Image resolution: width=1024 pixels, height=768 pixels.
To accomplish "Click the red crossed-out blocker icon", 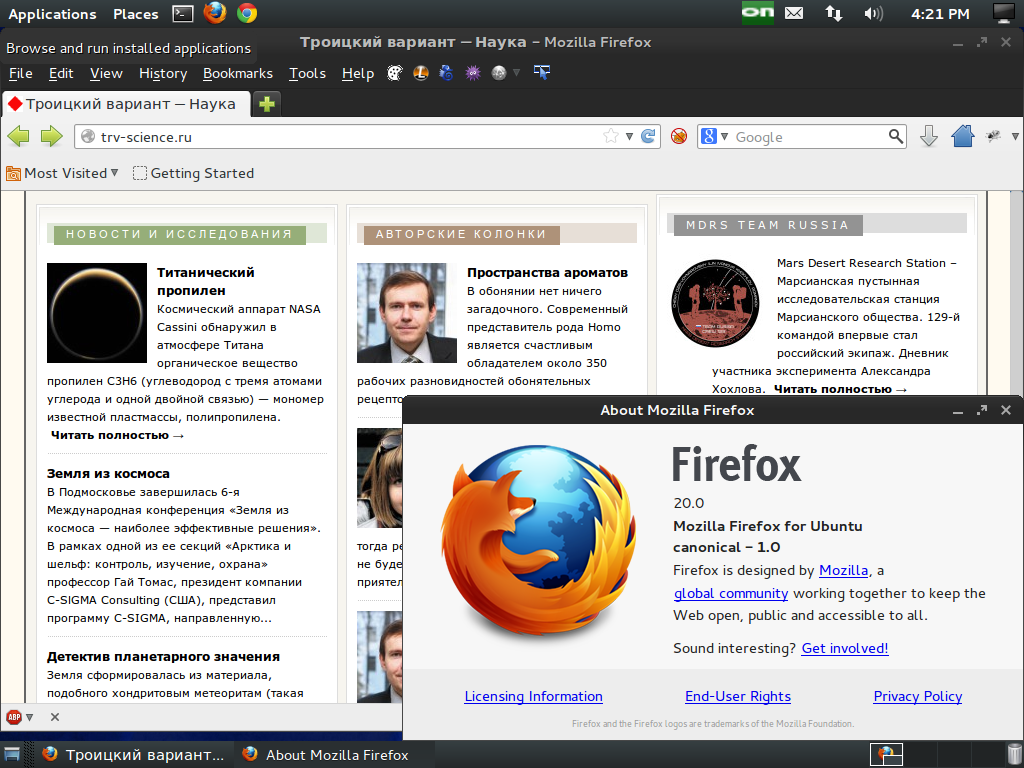I will click(x=679, y=136).
